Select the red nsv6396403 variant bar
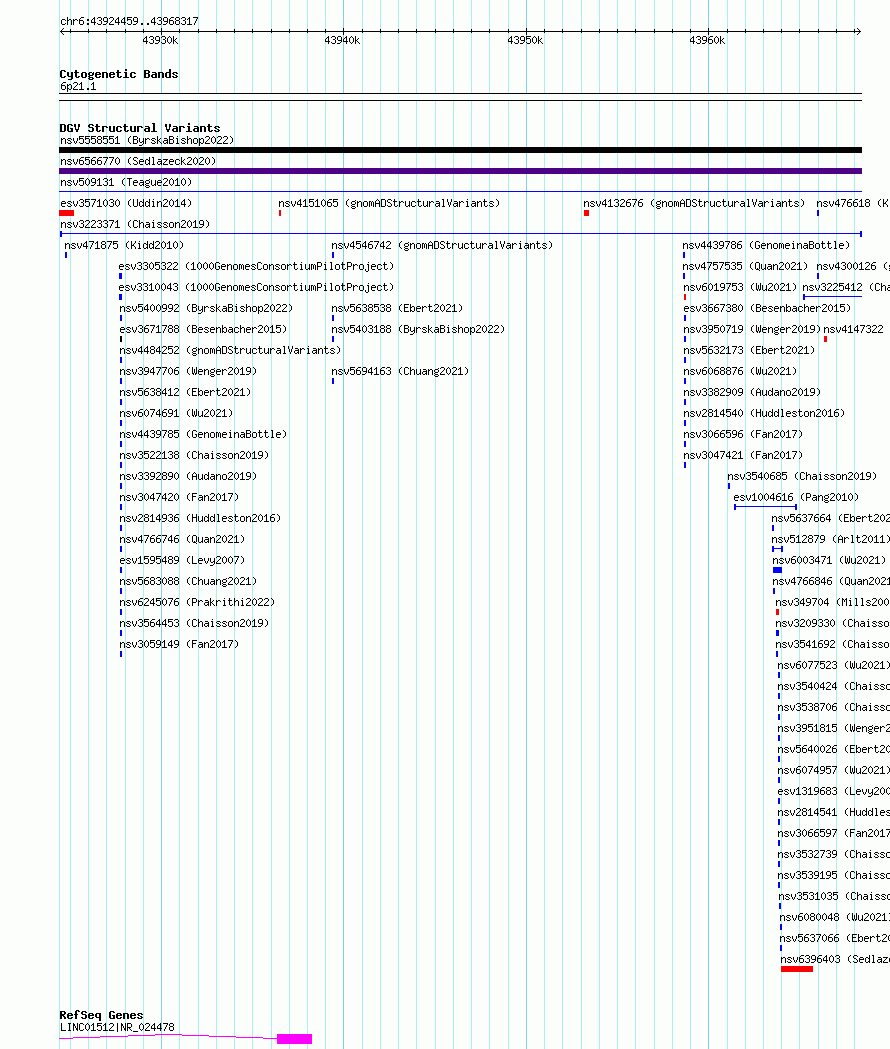This screenshot has height=1049, width=890. click(x=797, y=969)
